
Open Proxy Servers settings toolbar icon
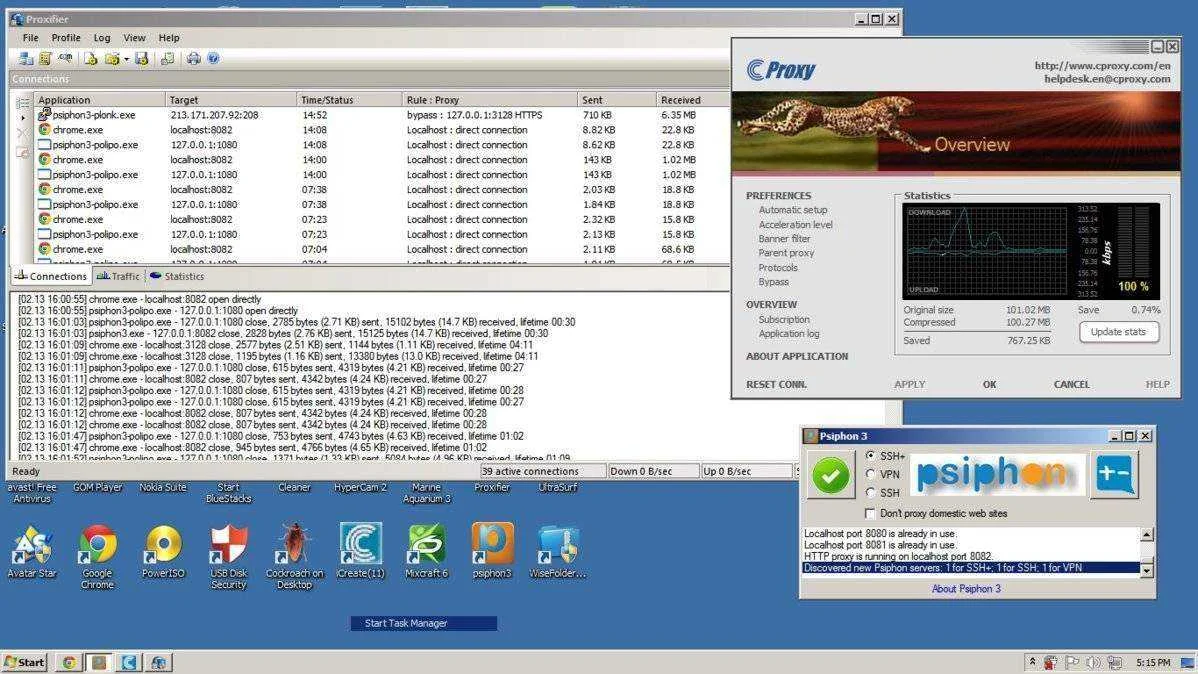pyautogui.click(x=26, y=59)
